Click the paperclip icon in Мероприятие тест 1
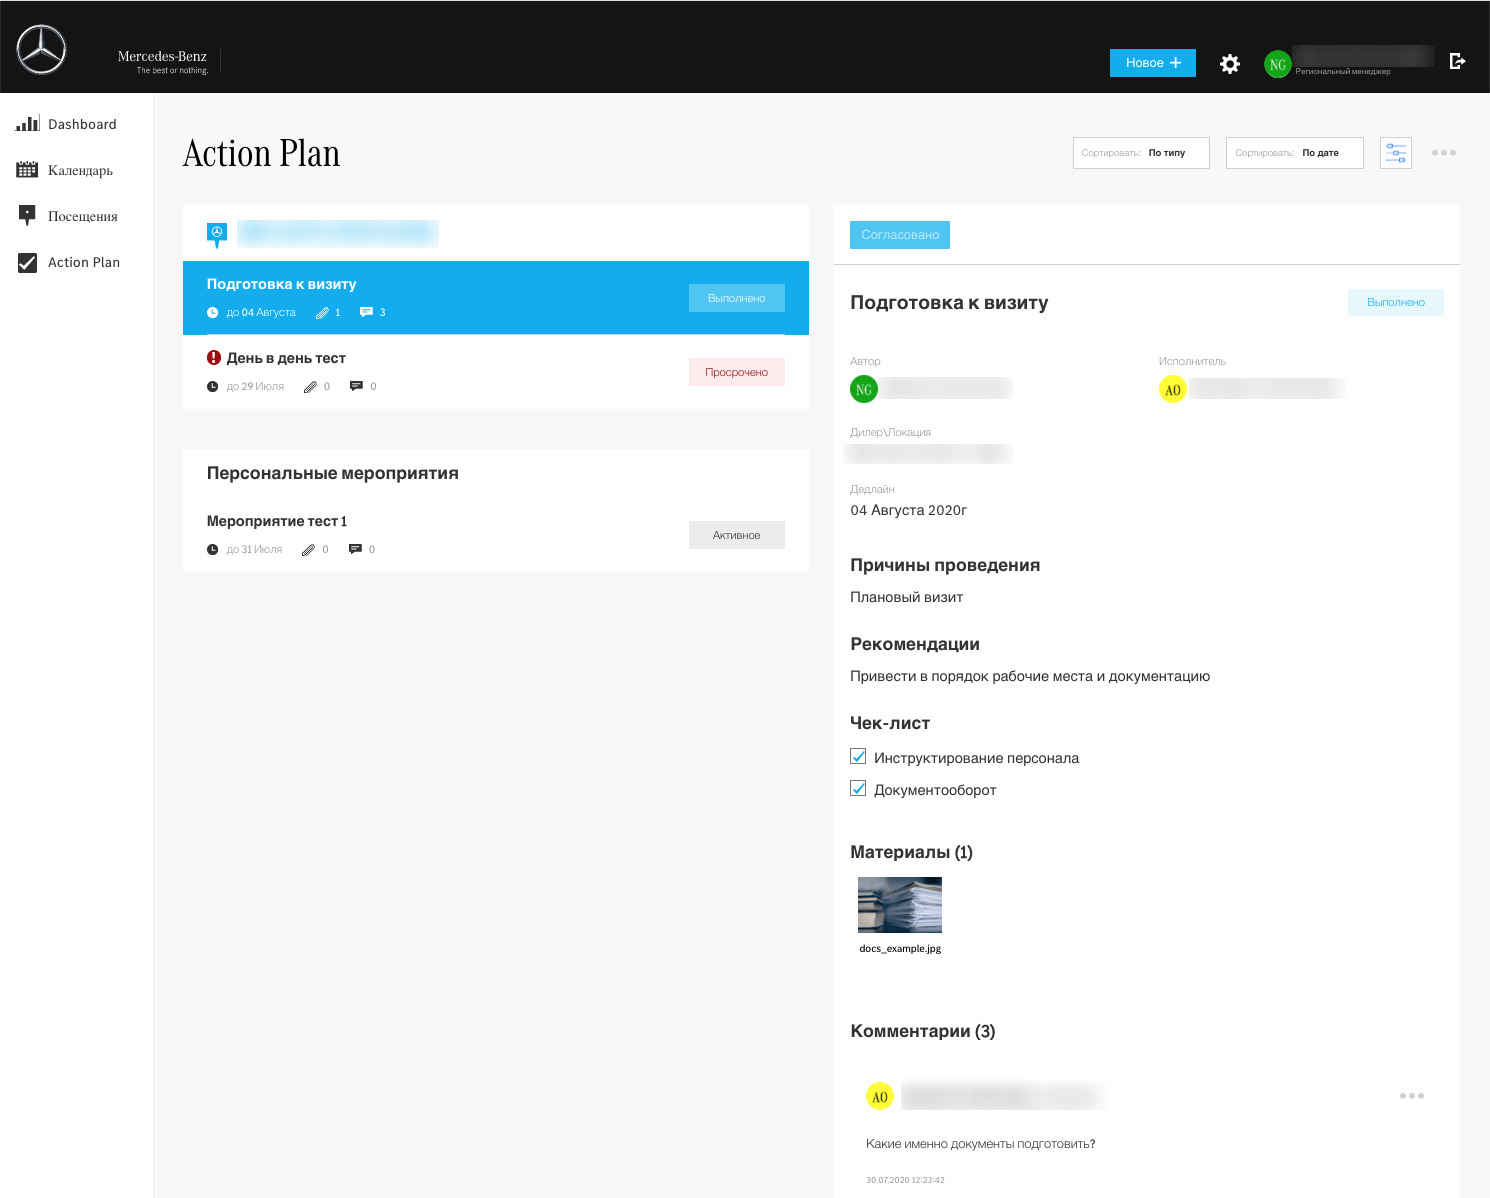Viewport: 1490px width, 1198px height. pyautogui.click(x=309, y=550)
